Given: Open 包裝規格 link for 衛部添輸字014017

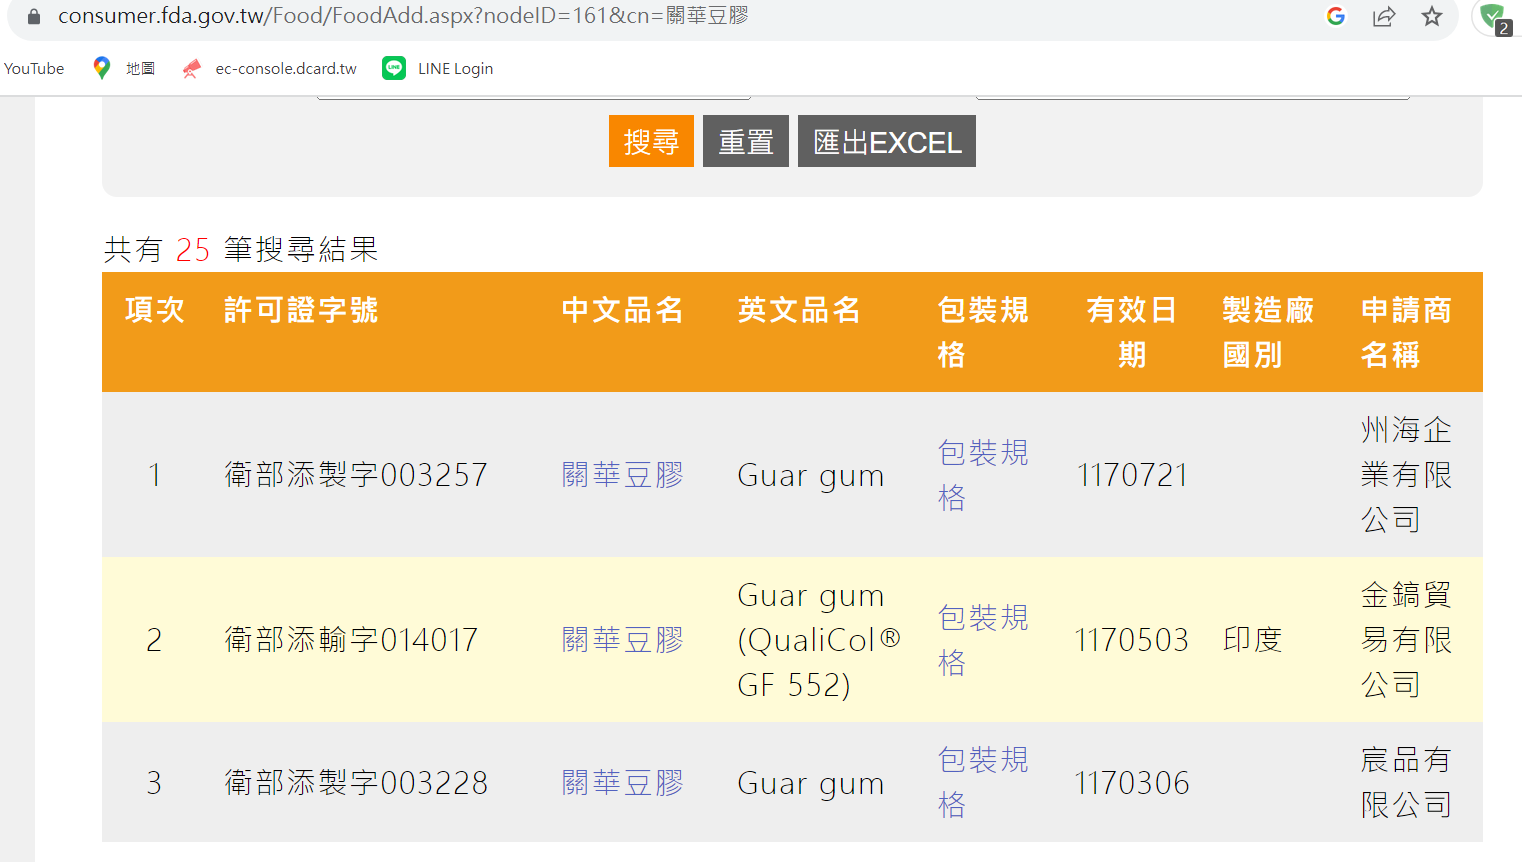Looking at the screenshot, I should (x=983, y=640).
